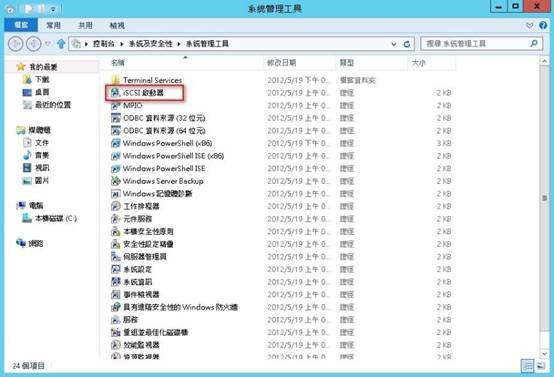The image size is (554, 377).
Task: Click the ODBC 資料來源 (64 位元) icon
Action: (x=116, y=131)
